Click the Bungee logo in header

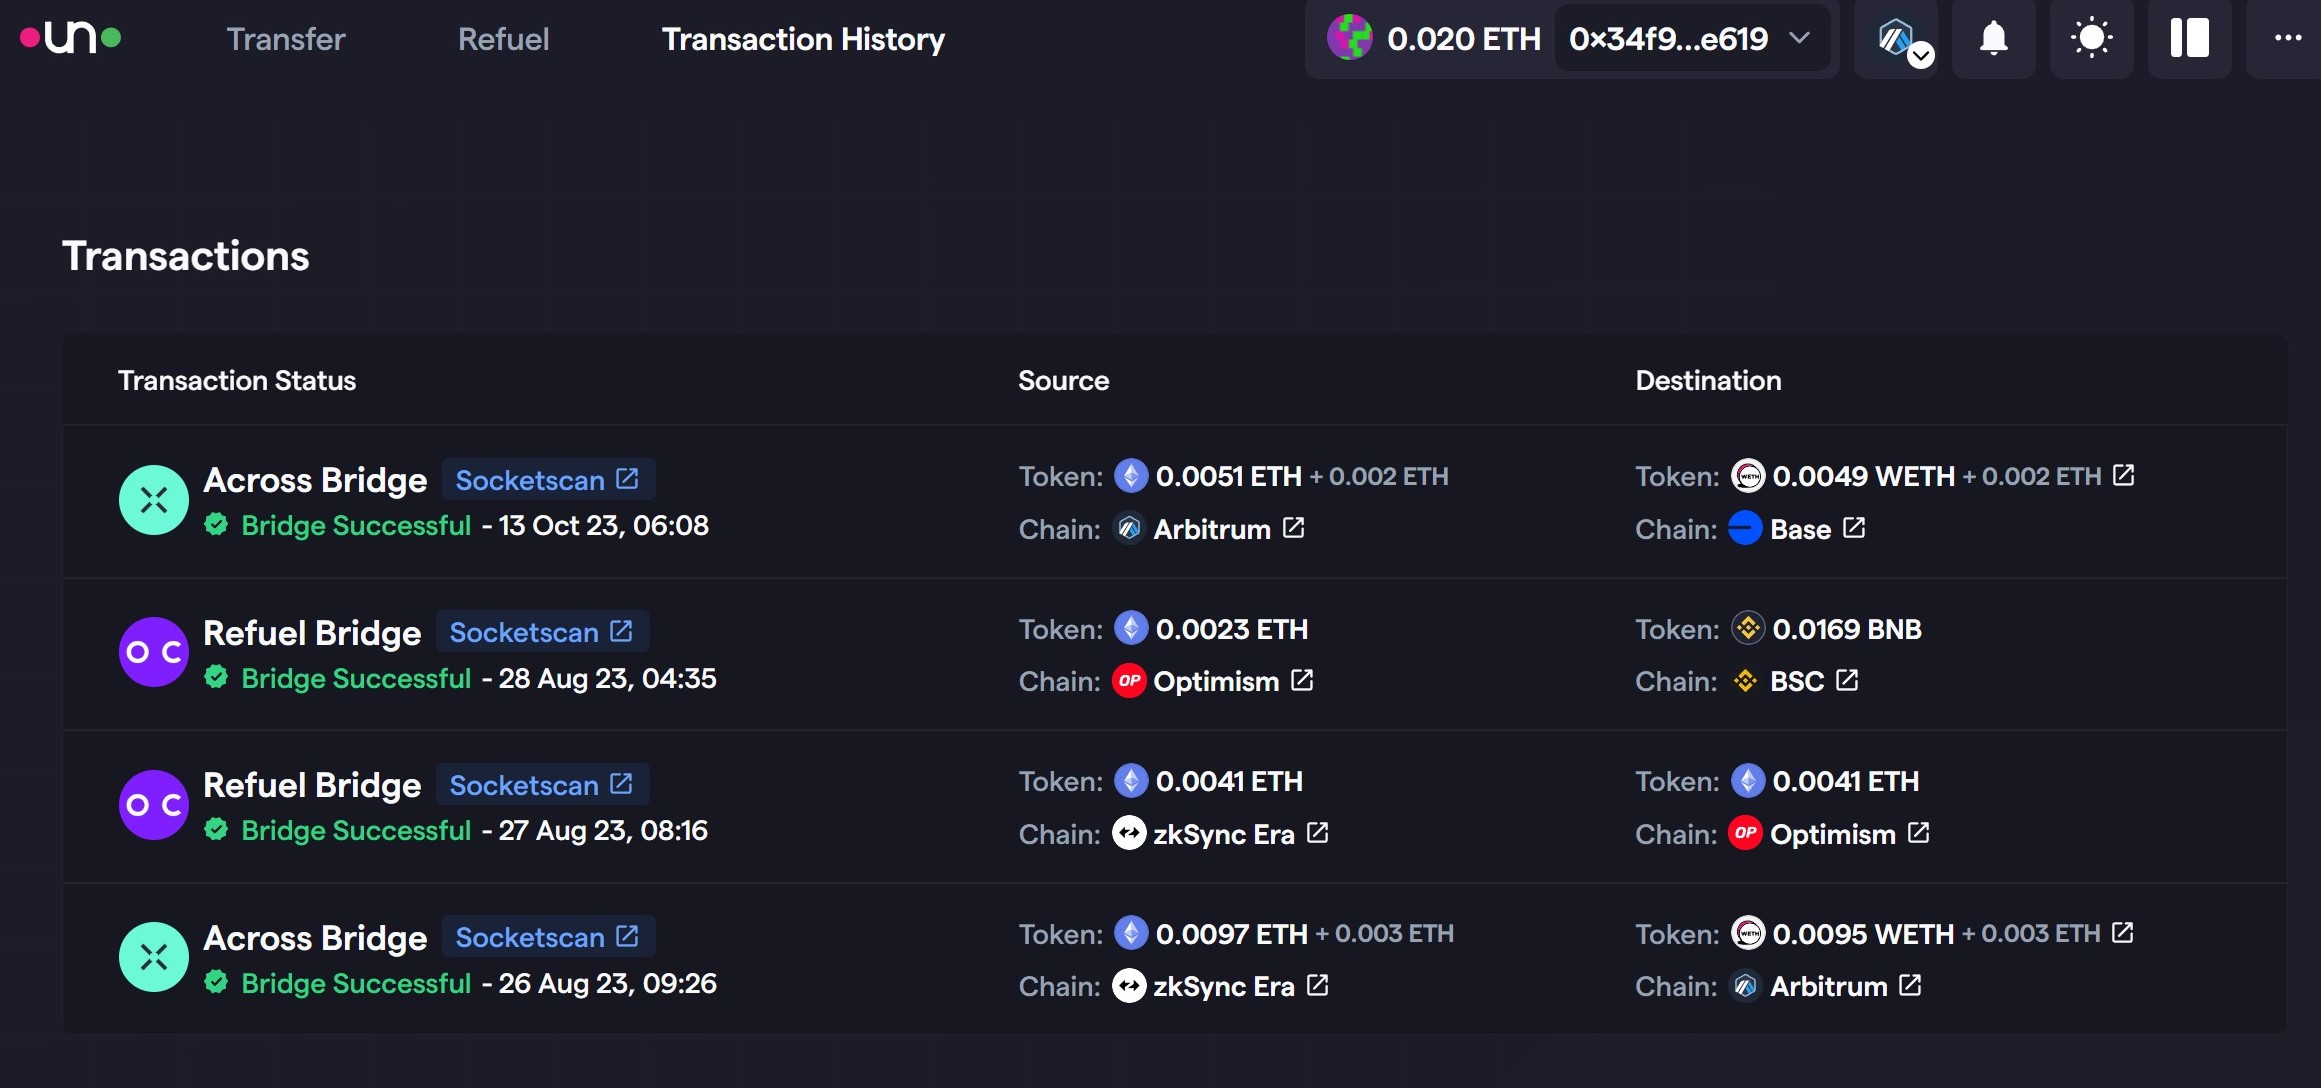(71, 38)
